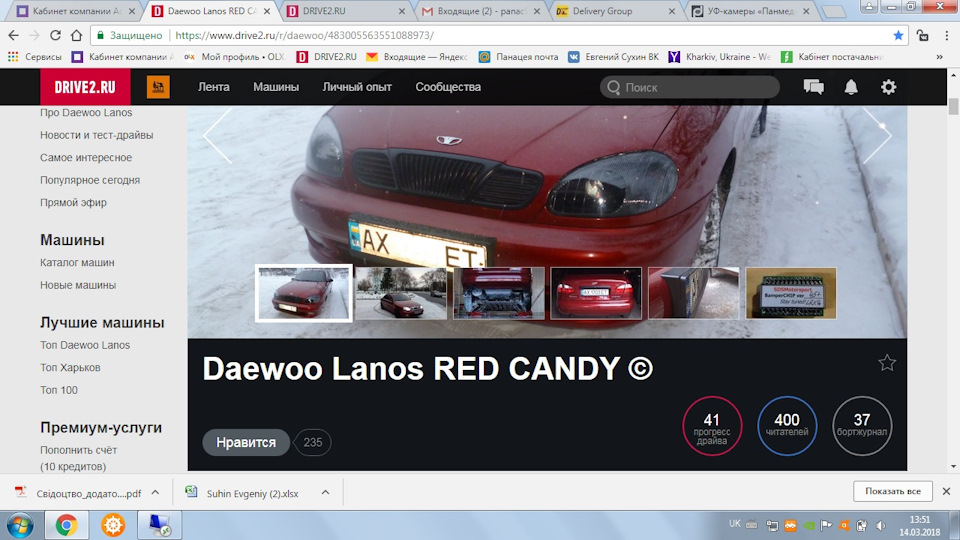Select the rear view car thumbnail
The height and width of the screenshot is (540, 960).
point(596,293)
